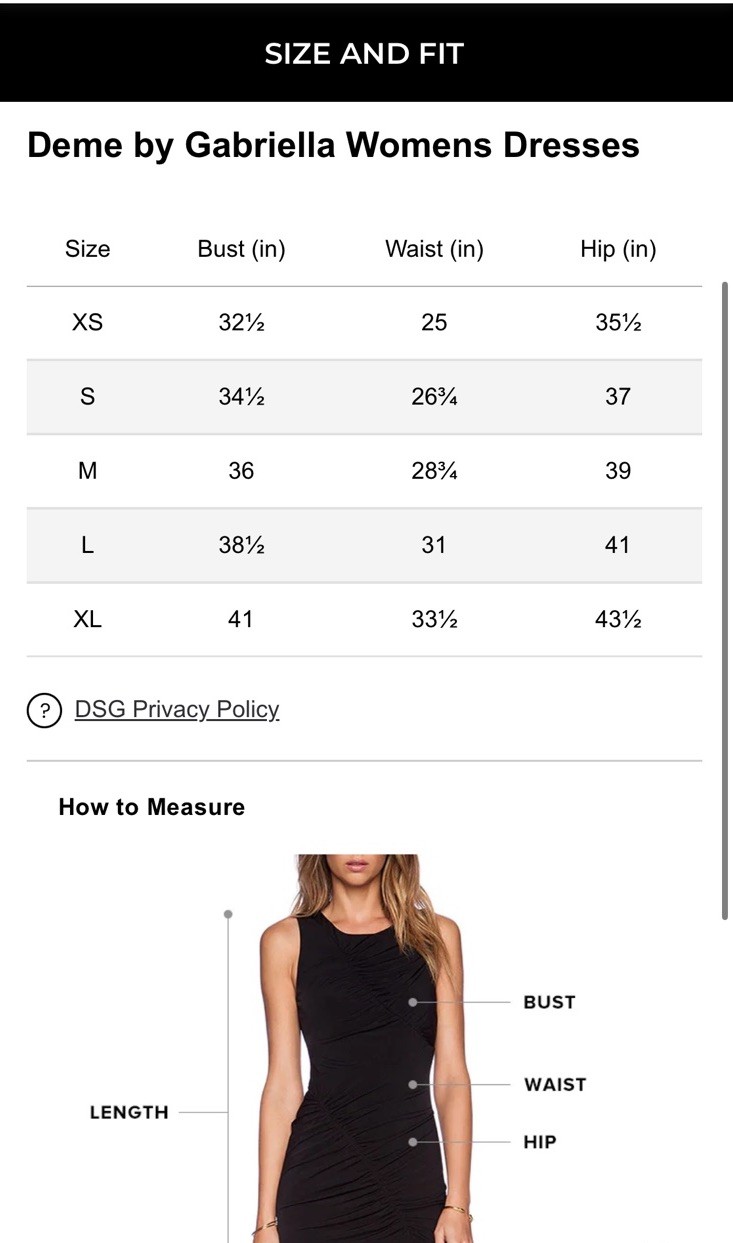
Task: Click the BUST measurement label
Action: click(549, 1002)
